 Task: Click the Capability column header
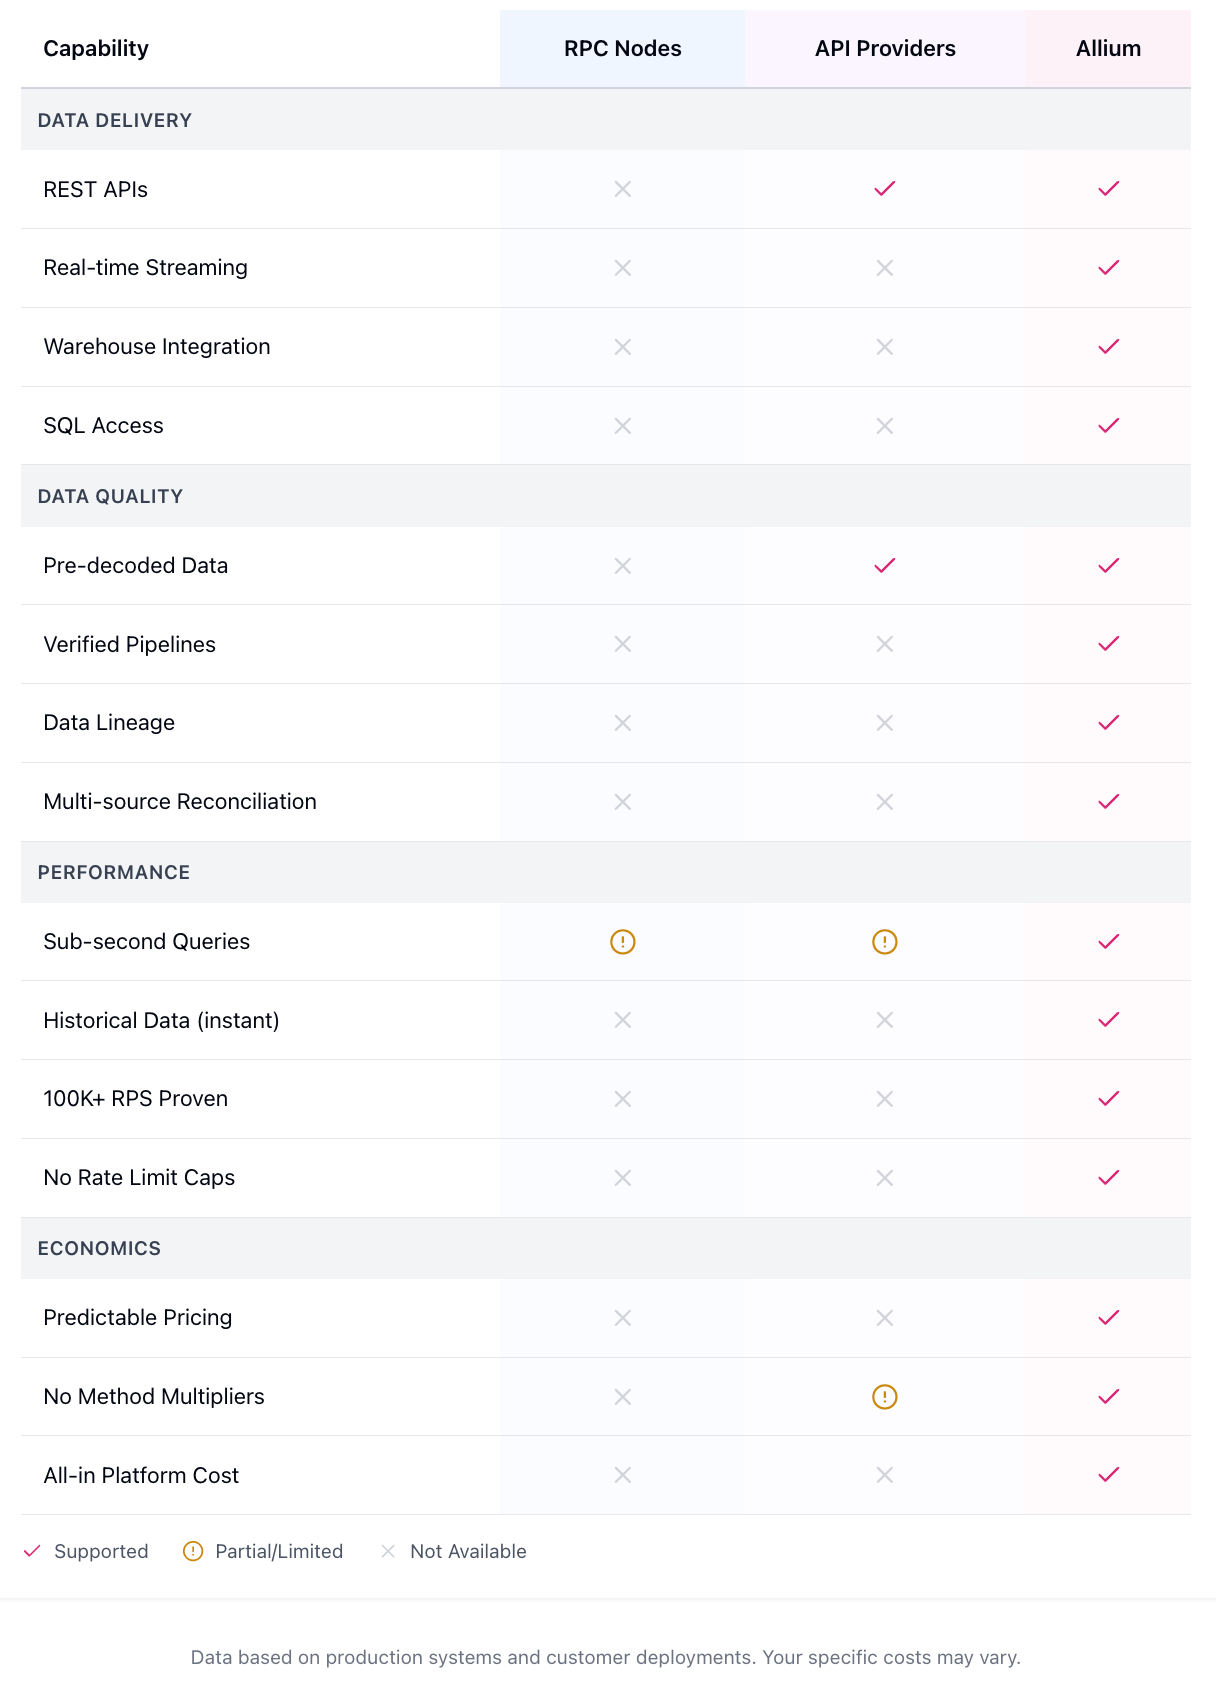tap(96, 49)
